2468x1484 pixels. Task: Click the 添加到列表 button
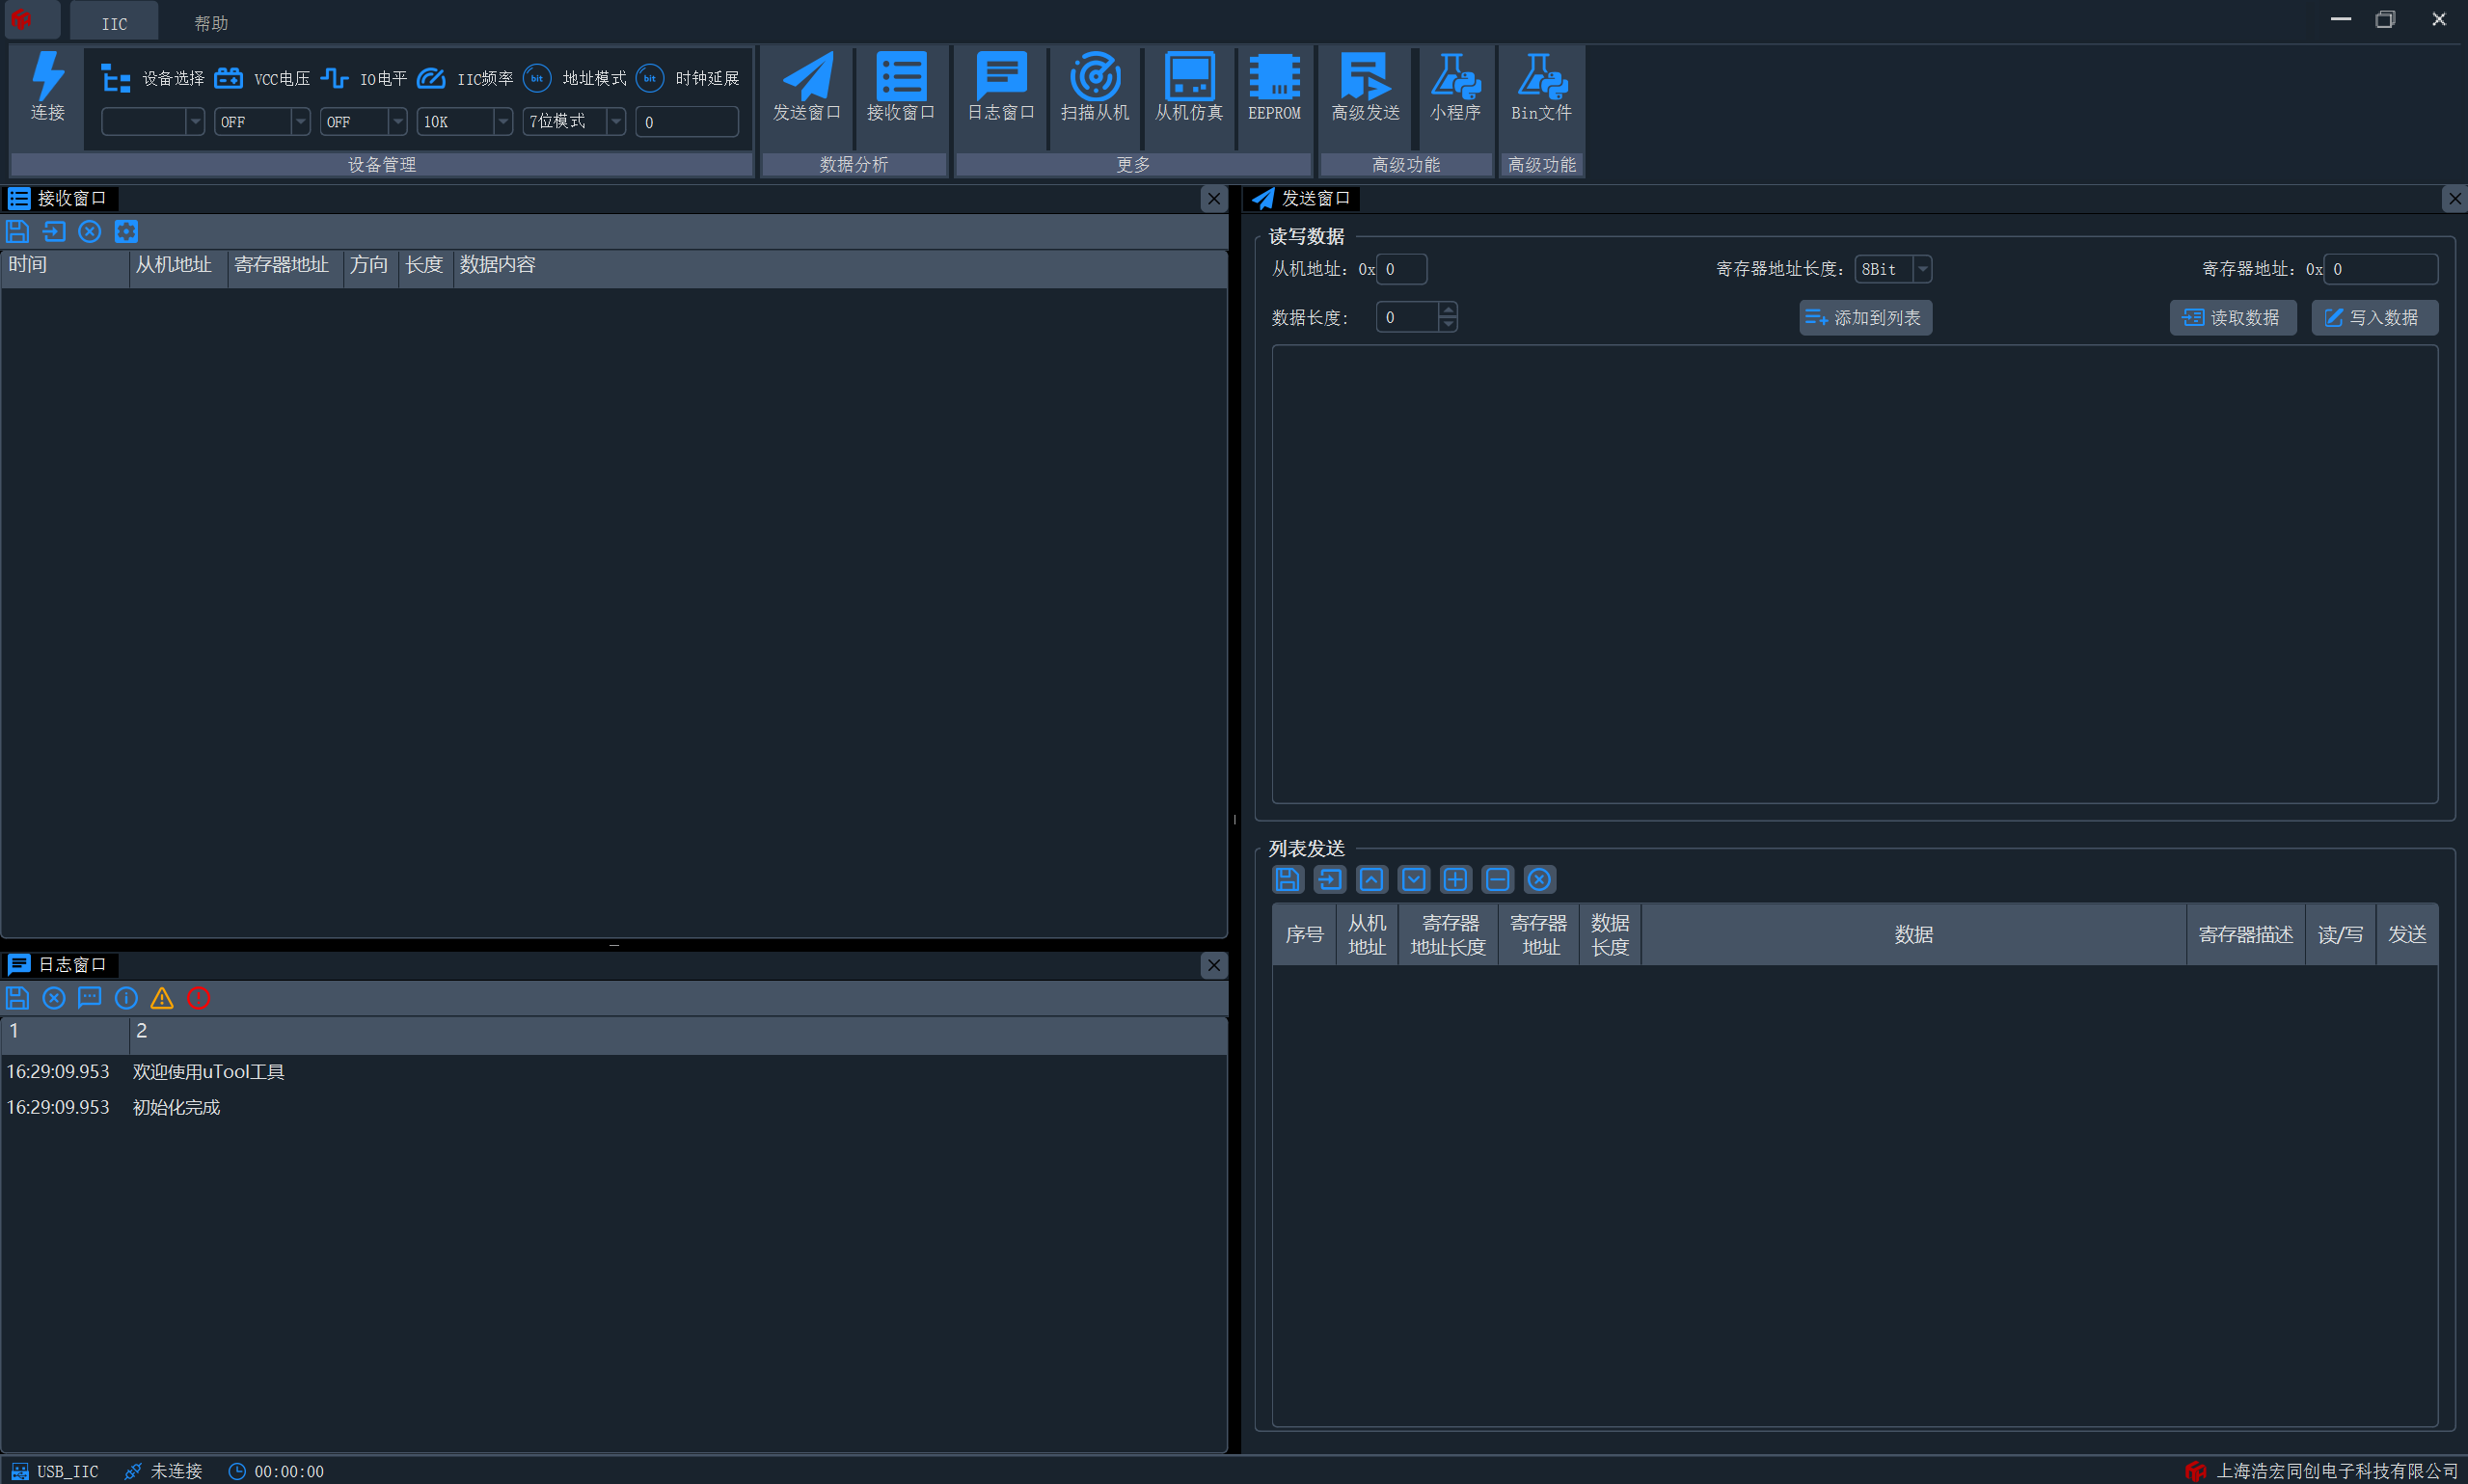click(1865, 318)
